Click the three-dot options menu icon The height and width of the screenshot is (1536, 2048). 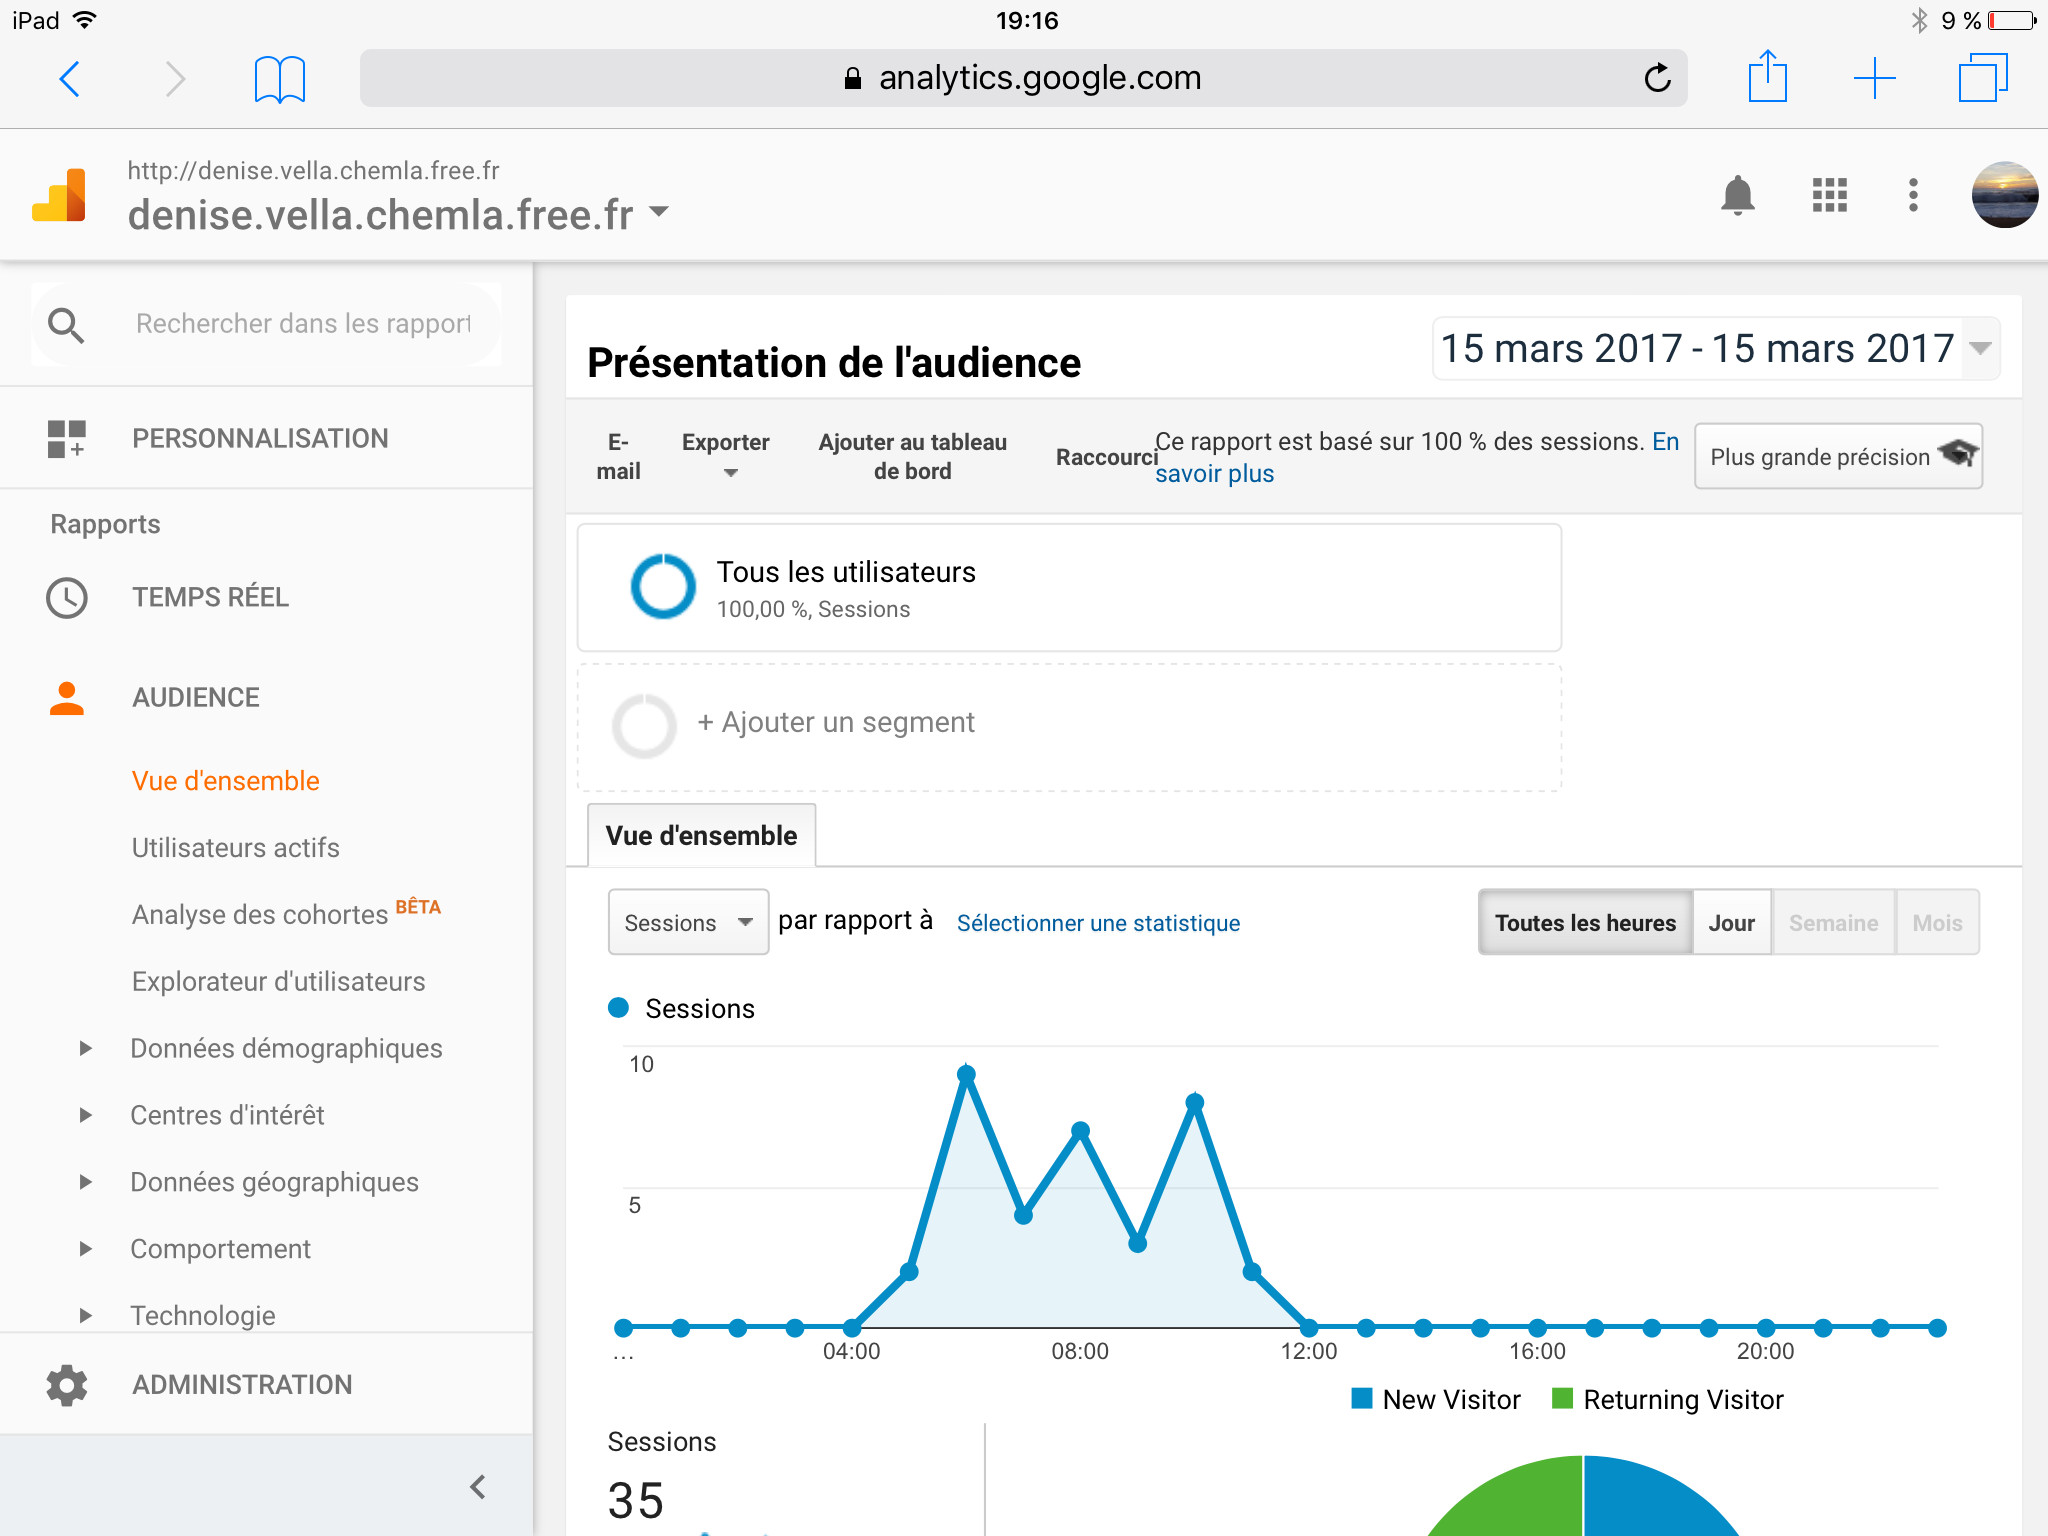pyautogui.click(x=1912, y=195)
